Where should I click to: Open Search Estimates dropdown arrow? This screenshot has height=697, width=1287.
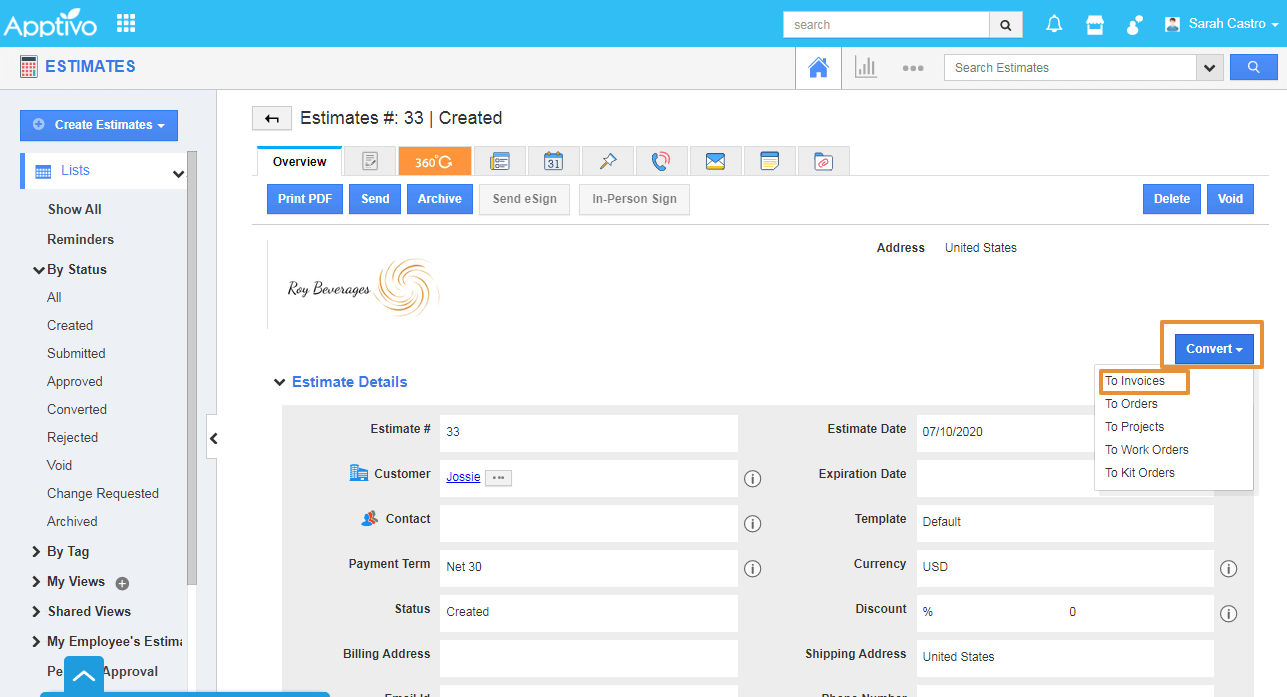(1210, 68)
